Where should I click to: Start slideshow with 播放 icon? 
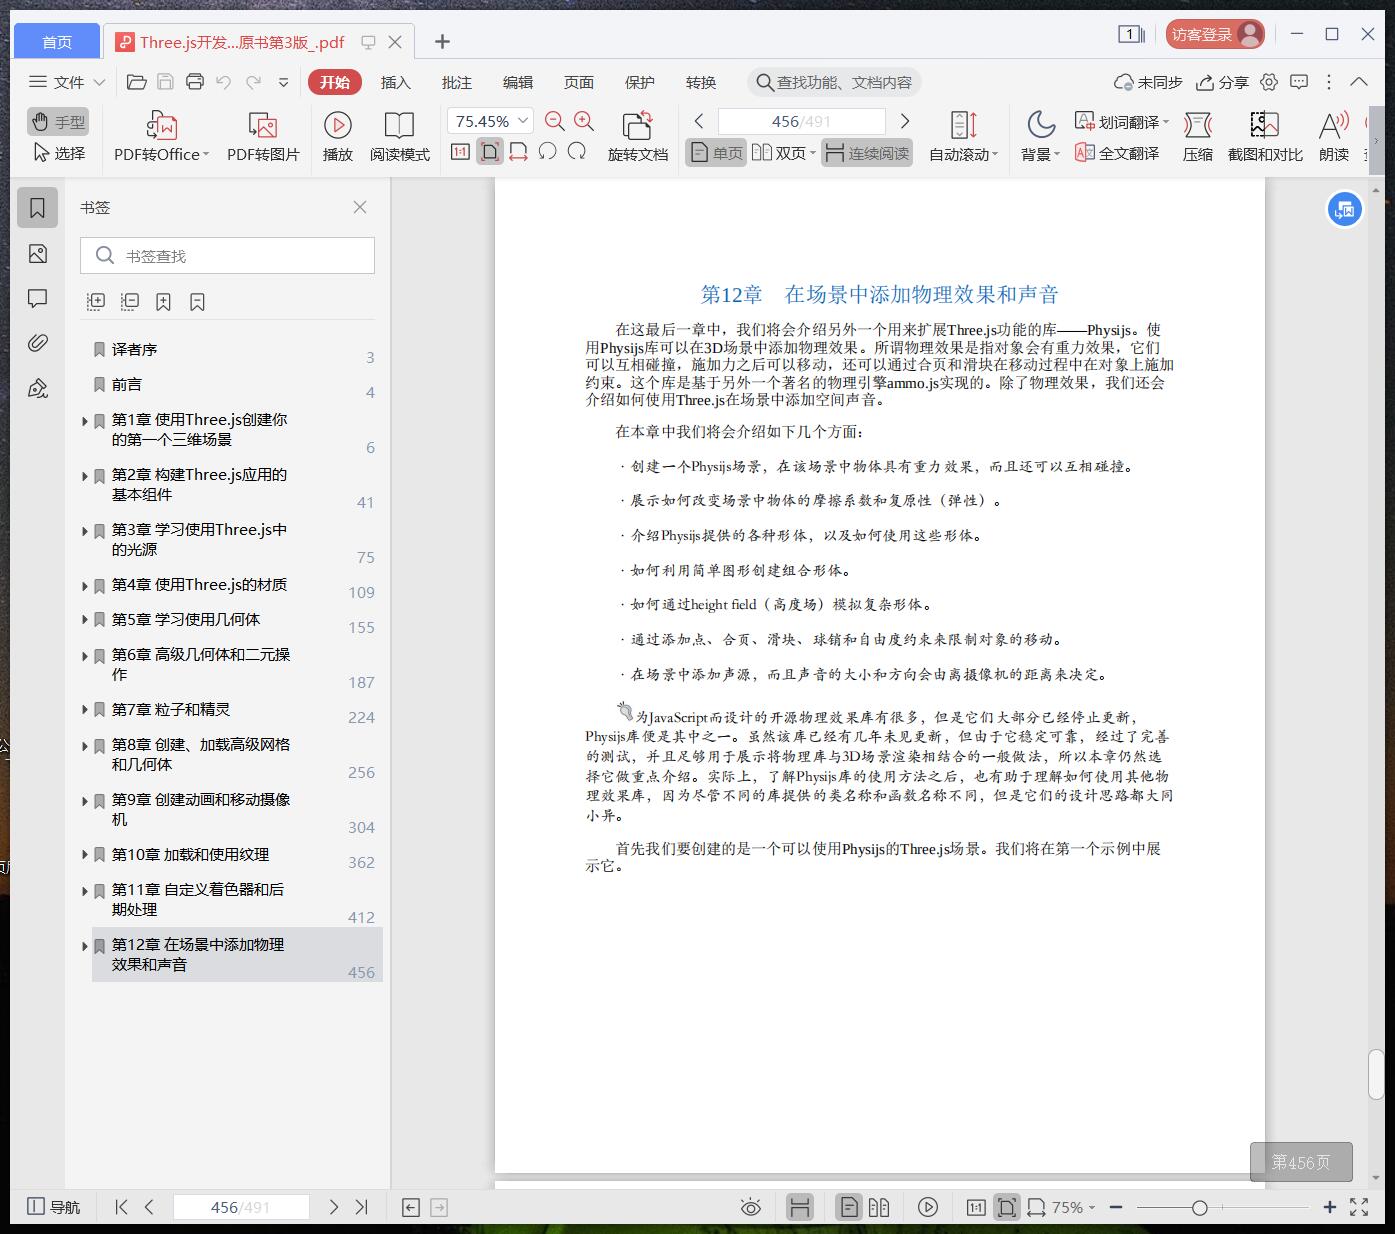point(338,137)
